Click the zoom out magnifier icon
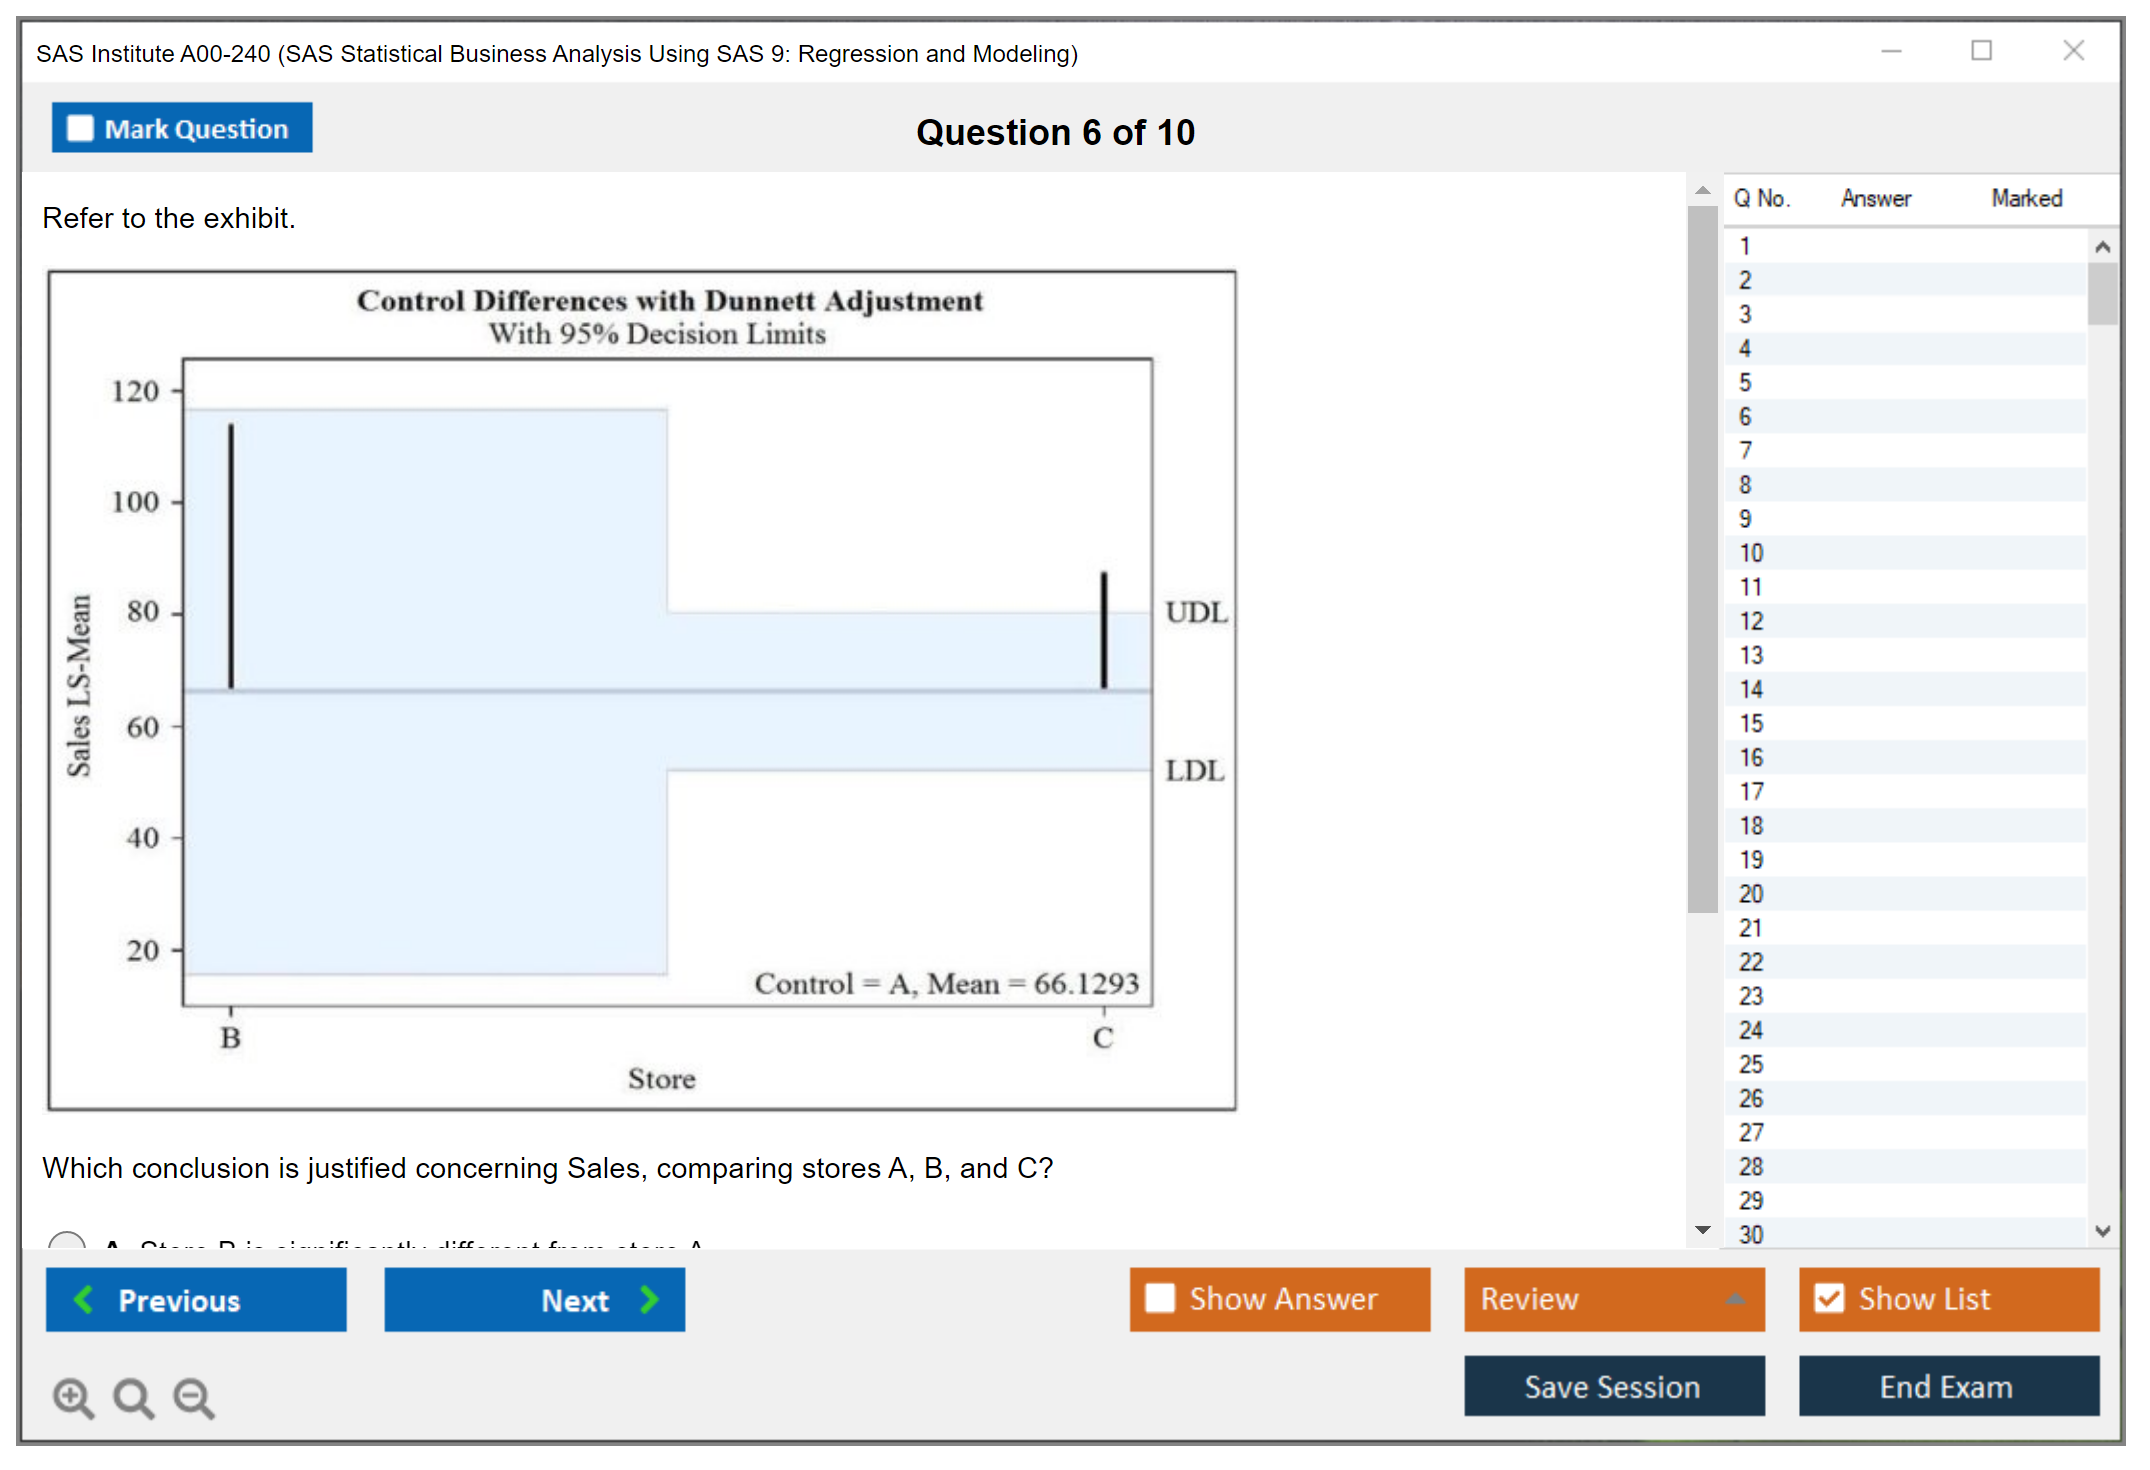This screenshot has width=2150, height=1470. click(193, 1397)
